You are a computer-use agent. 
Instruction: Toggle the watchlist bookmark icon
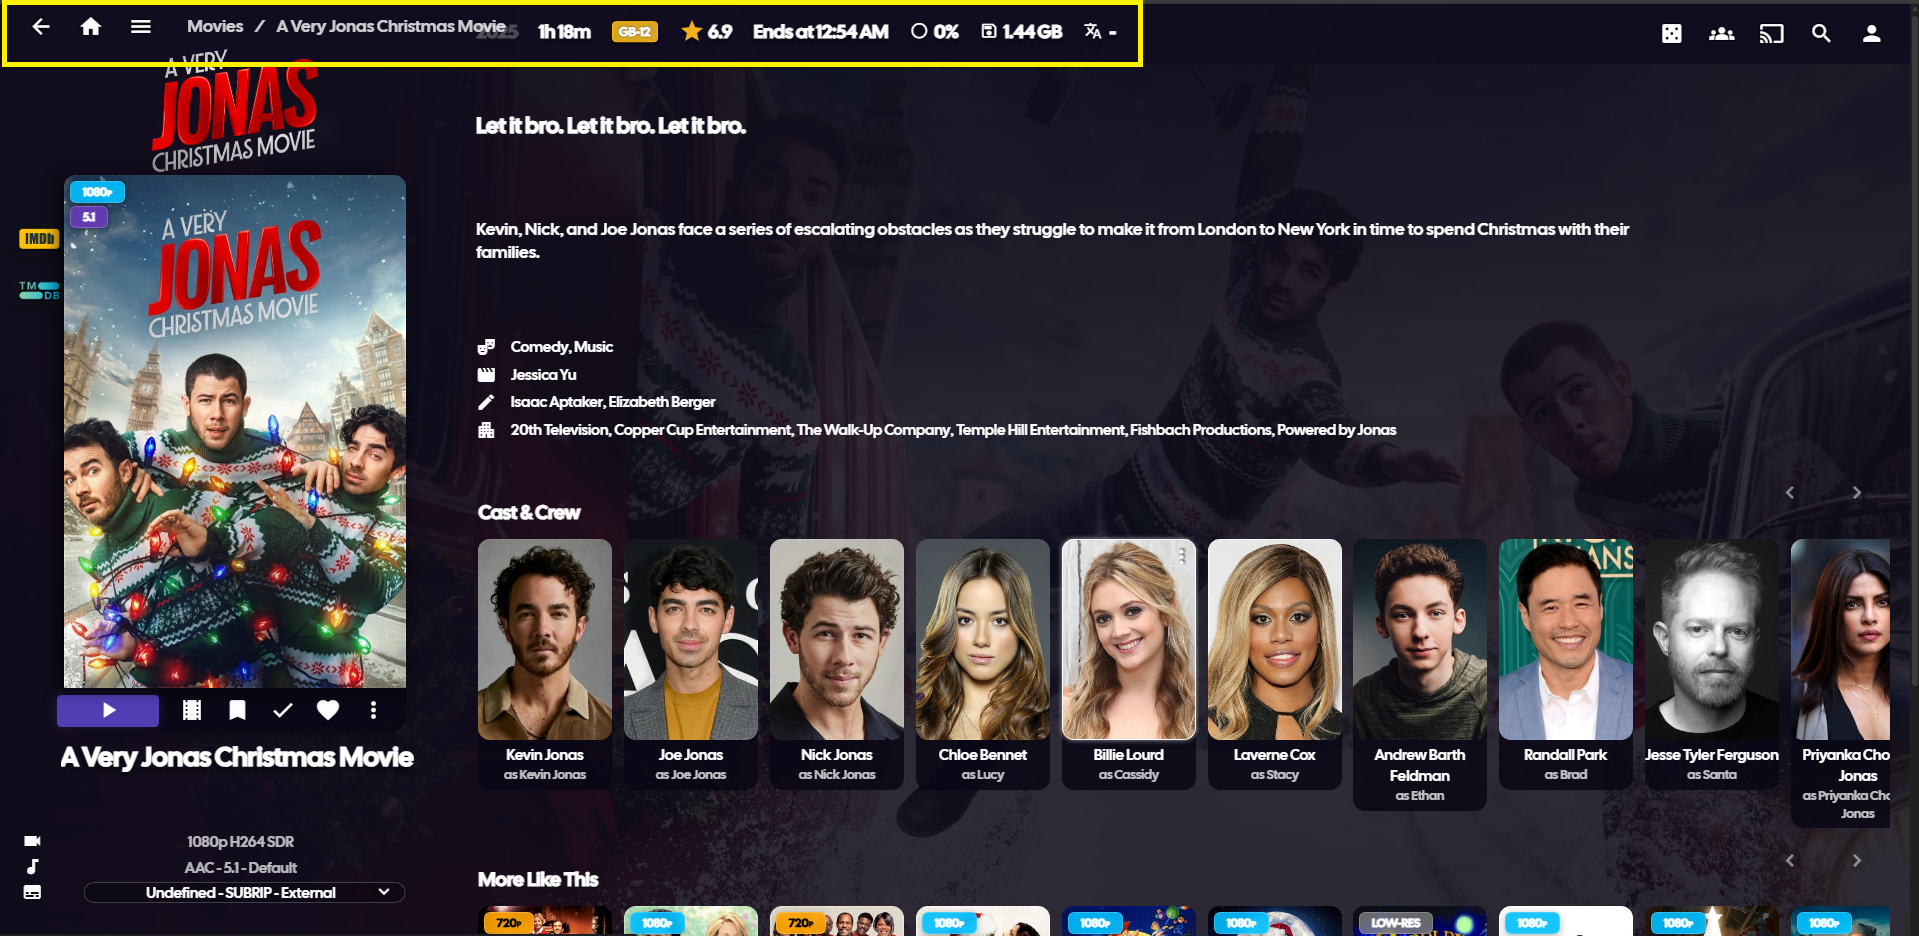237,710
